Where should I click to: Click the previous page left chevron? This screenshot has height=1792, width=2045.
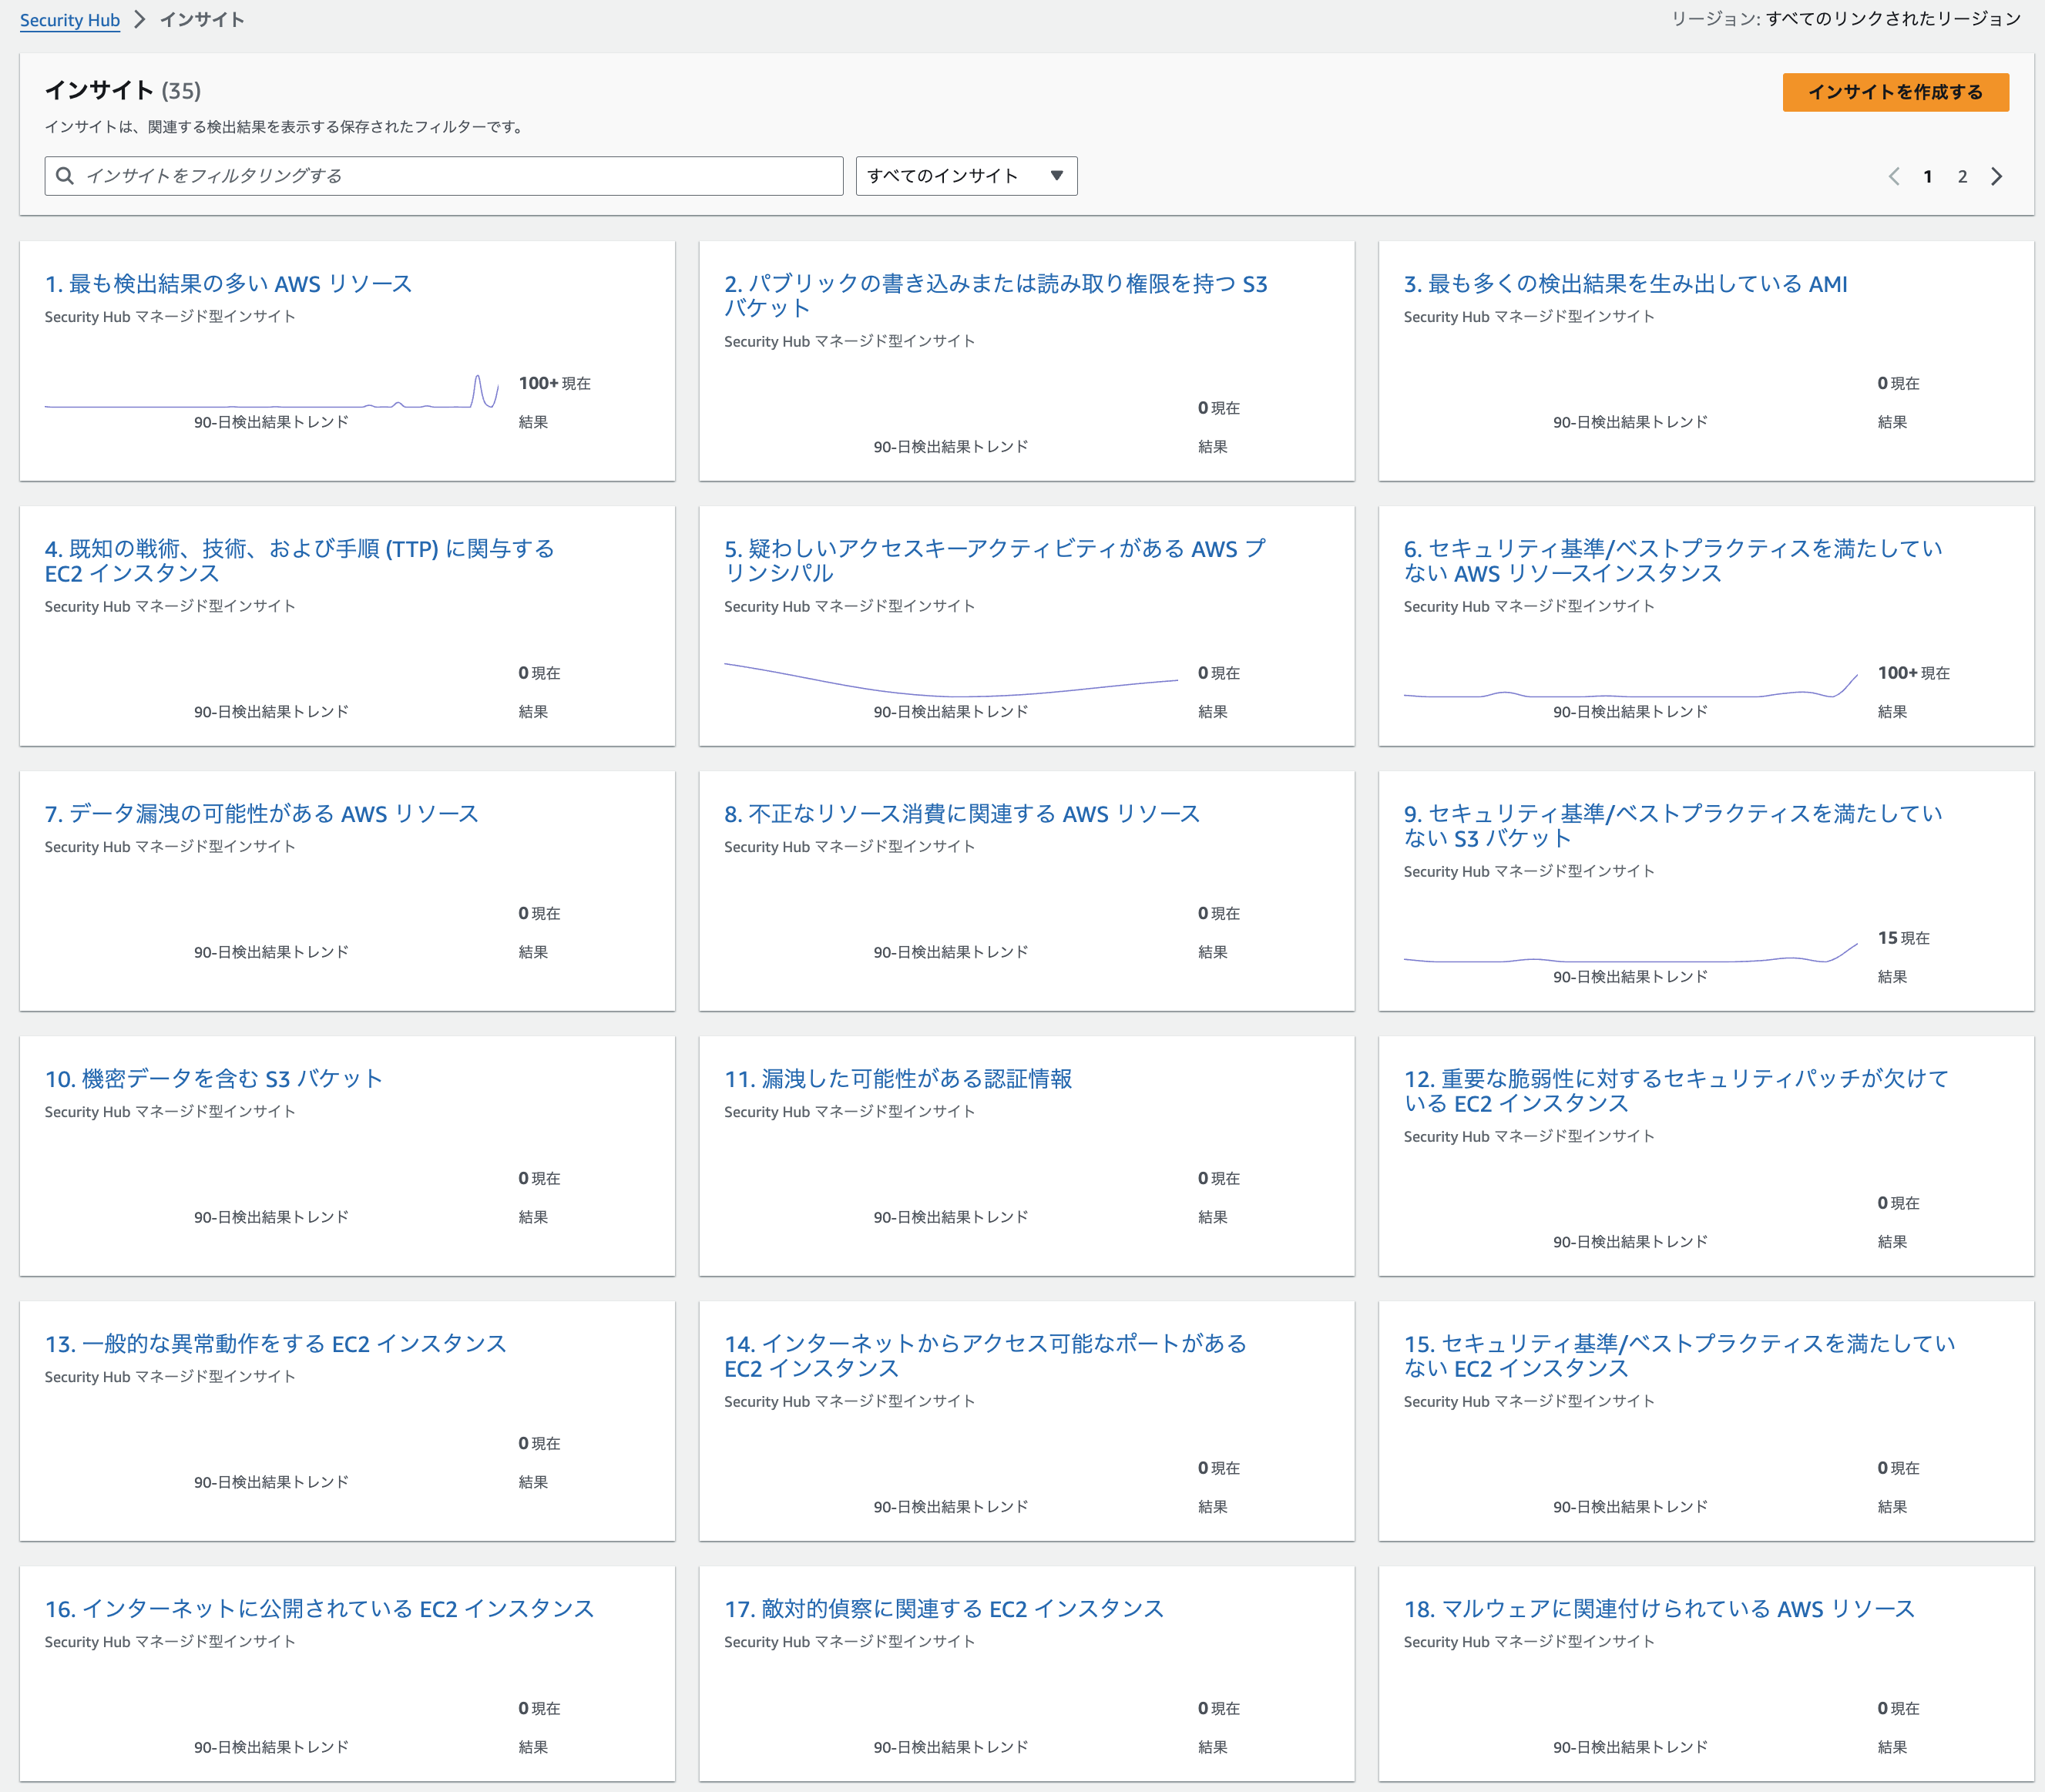(x=1894, y=177)
